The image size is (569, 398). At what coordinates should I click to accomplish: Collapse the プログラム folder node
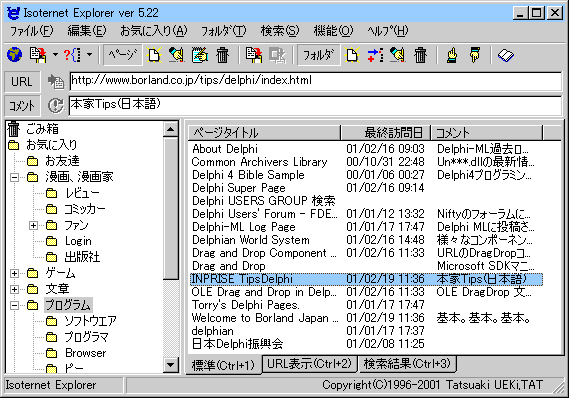15,305
